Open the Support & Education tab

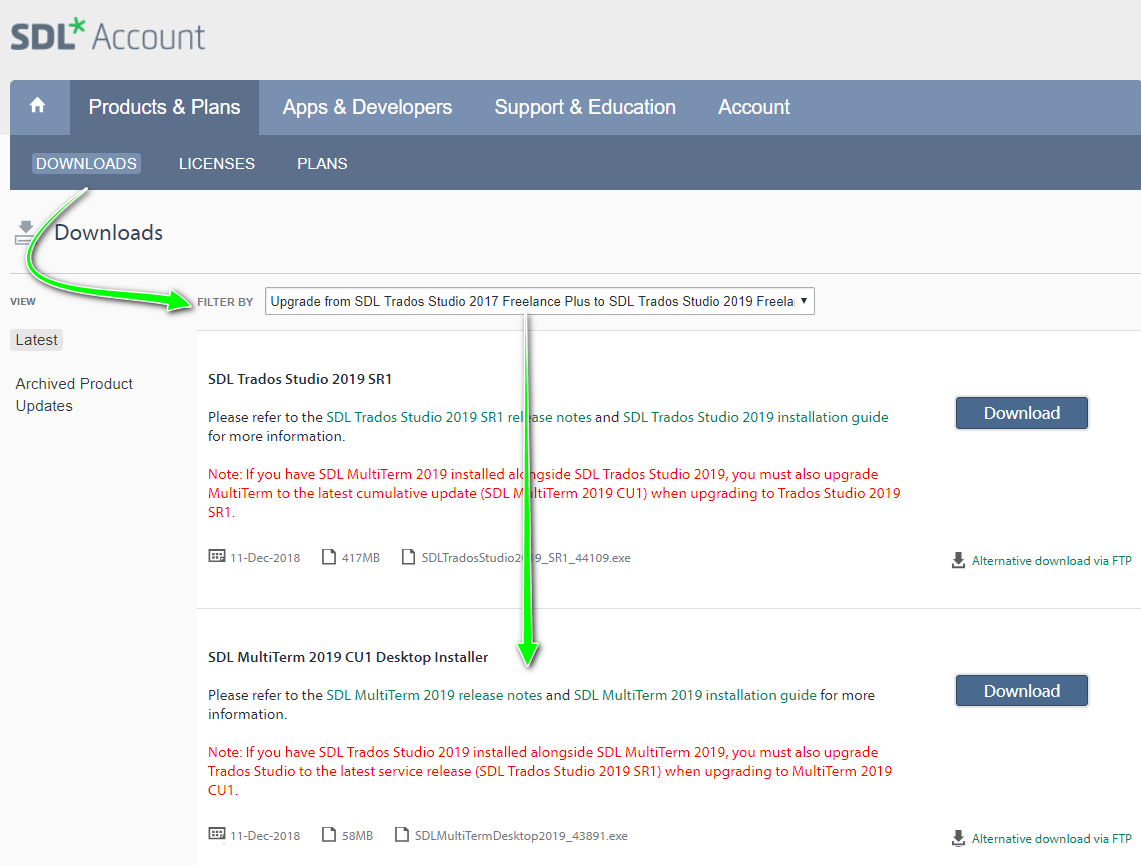[x=585, y=107]
